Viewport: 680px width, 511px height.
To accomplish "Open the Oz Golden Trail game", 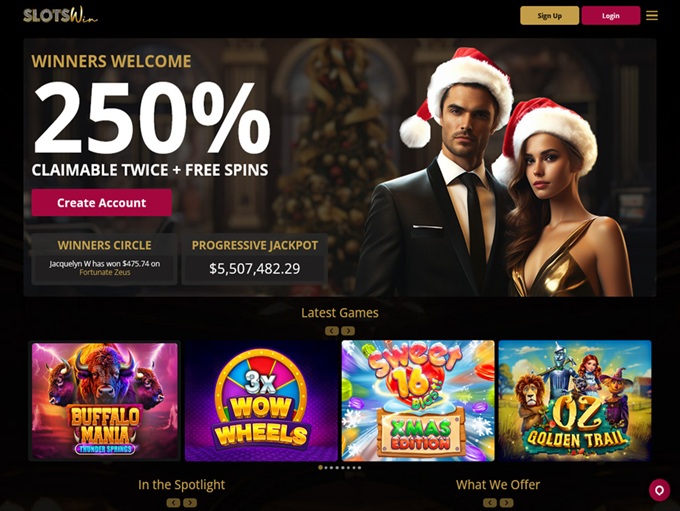I will click(575, 400).
